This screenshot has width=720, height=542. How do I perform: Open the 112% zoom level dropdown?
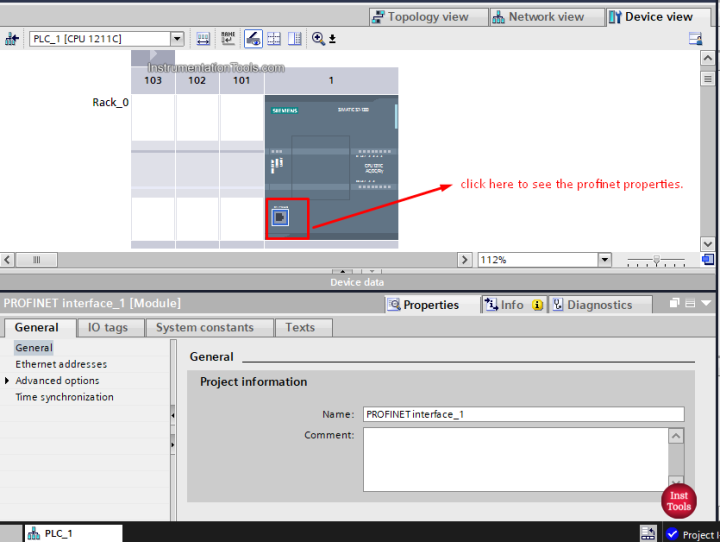coord(605,260)
